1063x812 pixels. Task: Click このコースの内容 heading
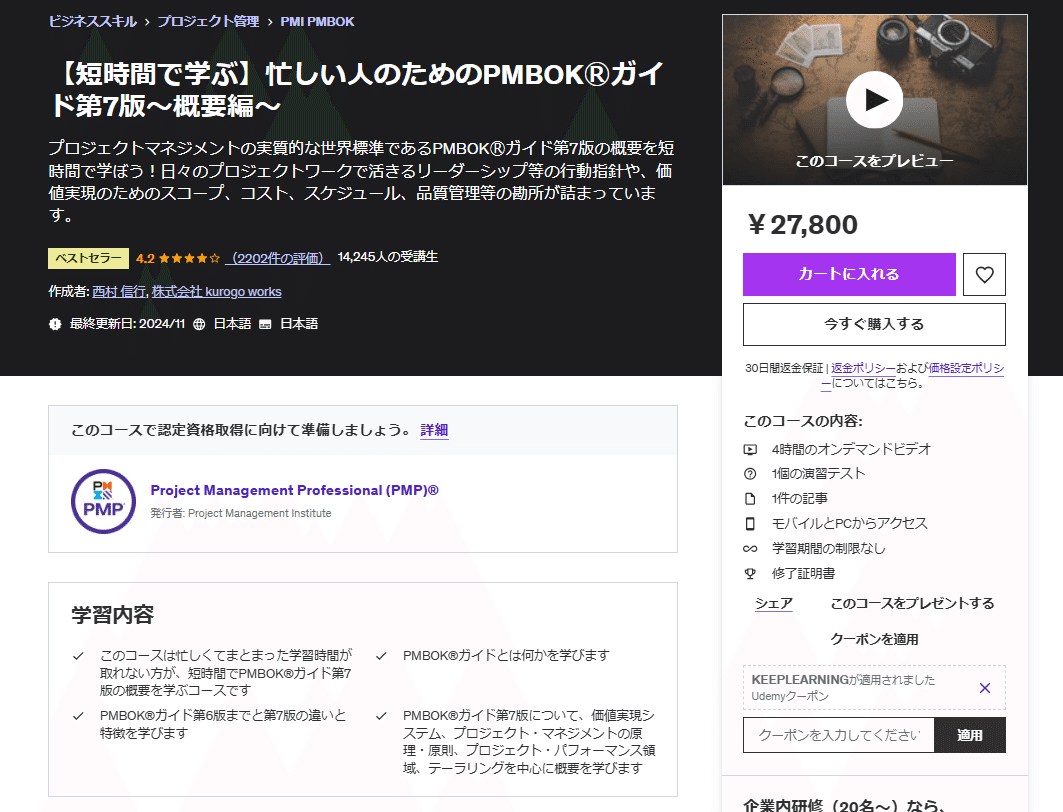pos(803,421)
